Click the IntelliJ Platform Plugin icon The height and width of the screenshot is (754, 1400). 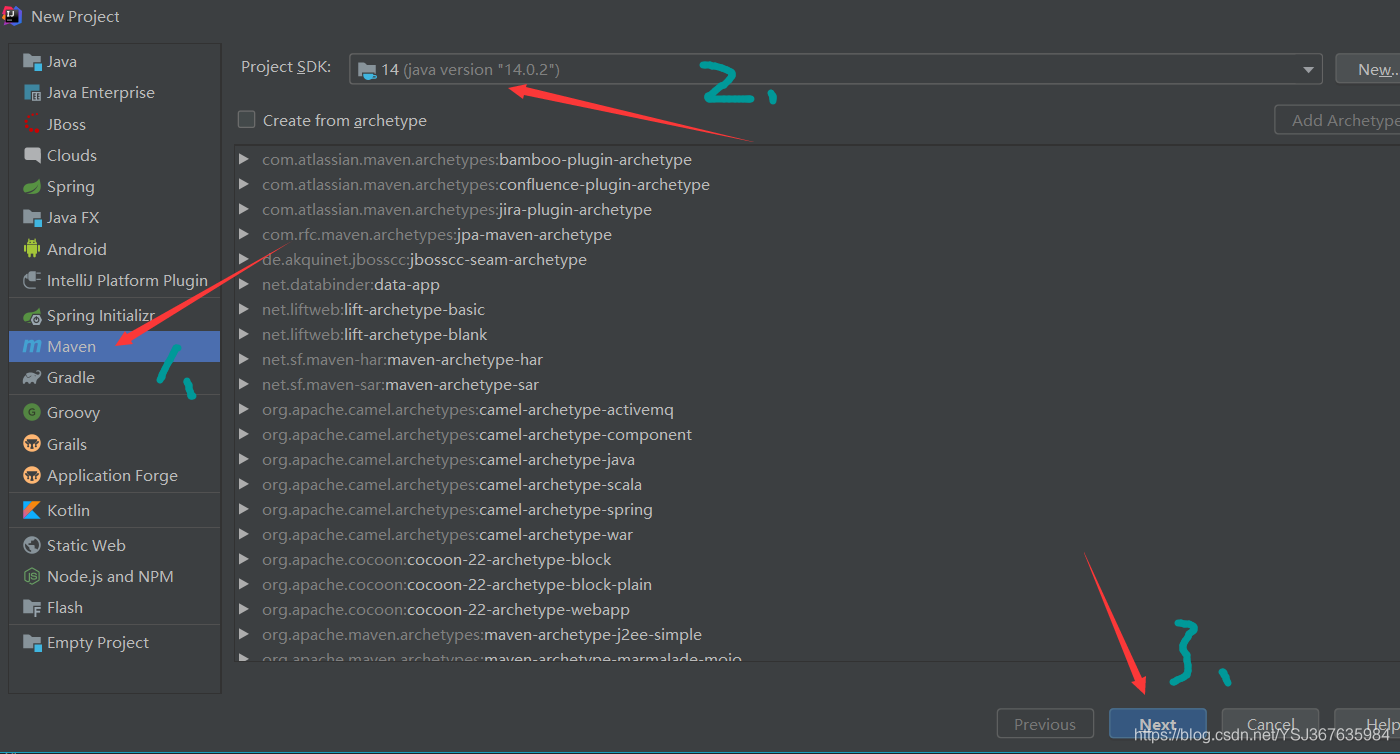pyautogui.click(x=31, y=280)
